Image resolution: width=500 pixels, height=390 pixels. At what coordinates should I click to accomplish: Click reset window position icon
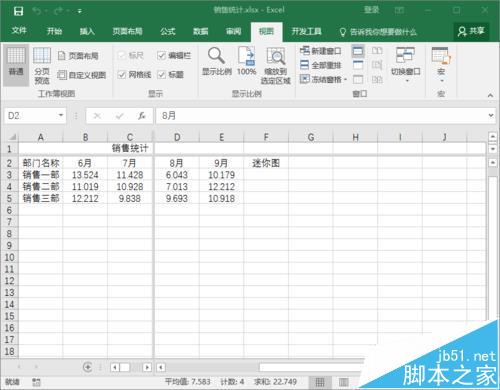tap(377, 79)
